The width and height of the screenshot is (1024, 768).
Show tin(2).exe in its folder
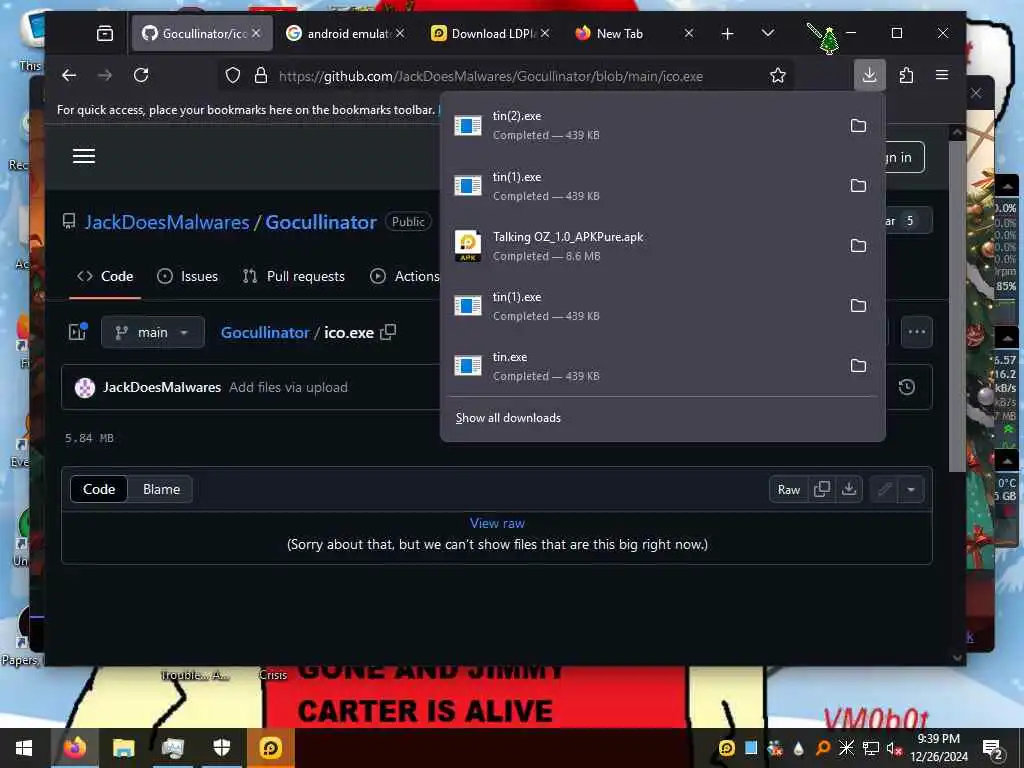pyautogui.click(x=858, y=125)
